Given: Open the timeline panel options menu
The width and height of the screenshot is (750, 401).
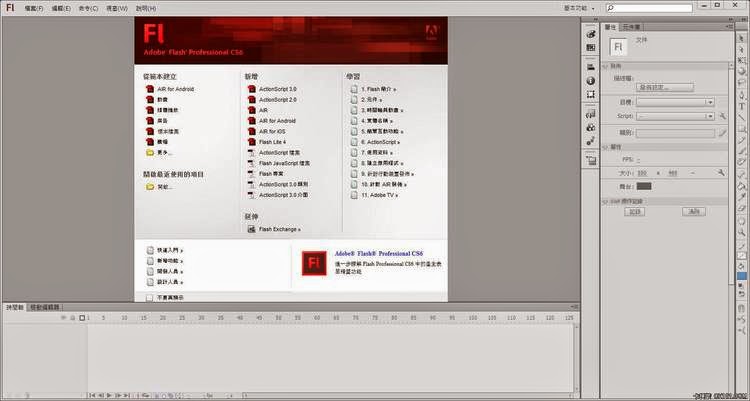Looking at the screenshot, I should click(574, 307).
